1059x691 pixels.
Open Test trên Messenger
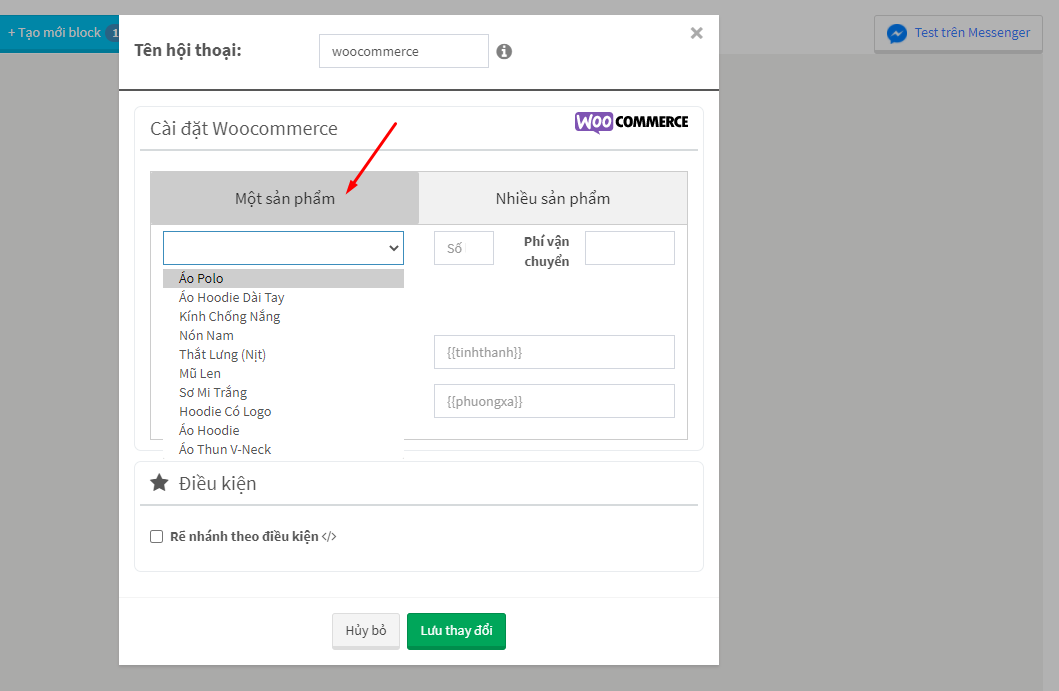[958, 33]
